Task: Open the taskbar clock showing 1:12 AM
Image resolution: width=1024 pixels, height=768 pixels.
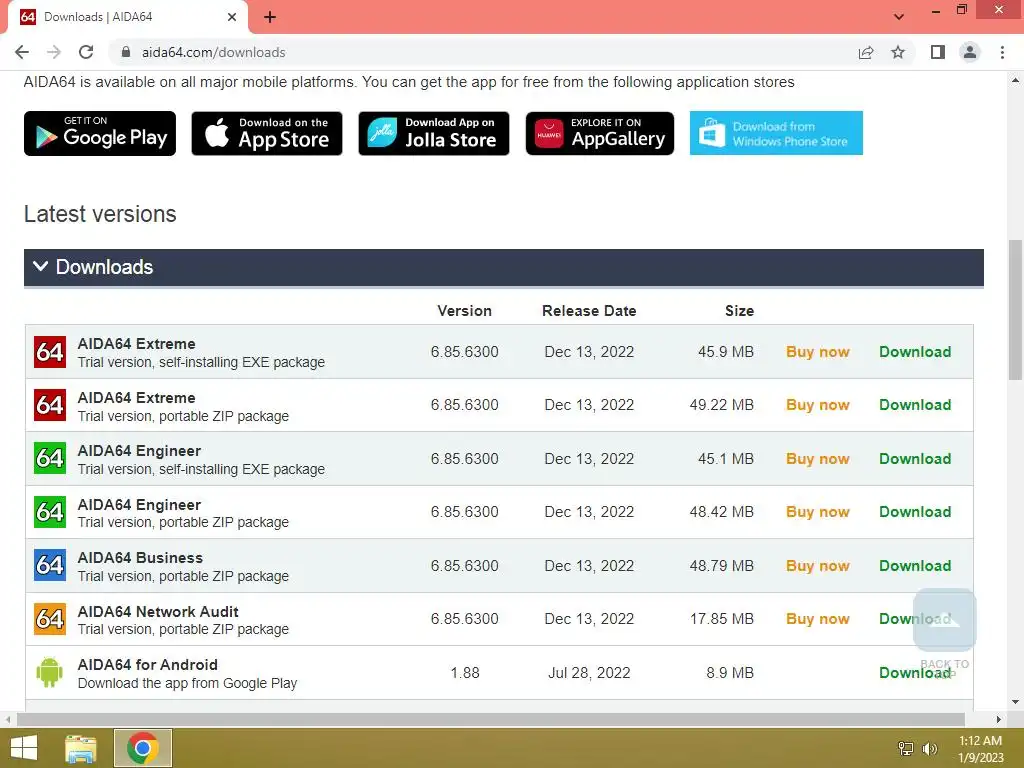Action: pos(981,749)
